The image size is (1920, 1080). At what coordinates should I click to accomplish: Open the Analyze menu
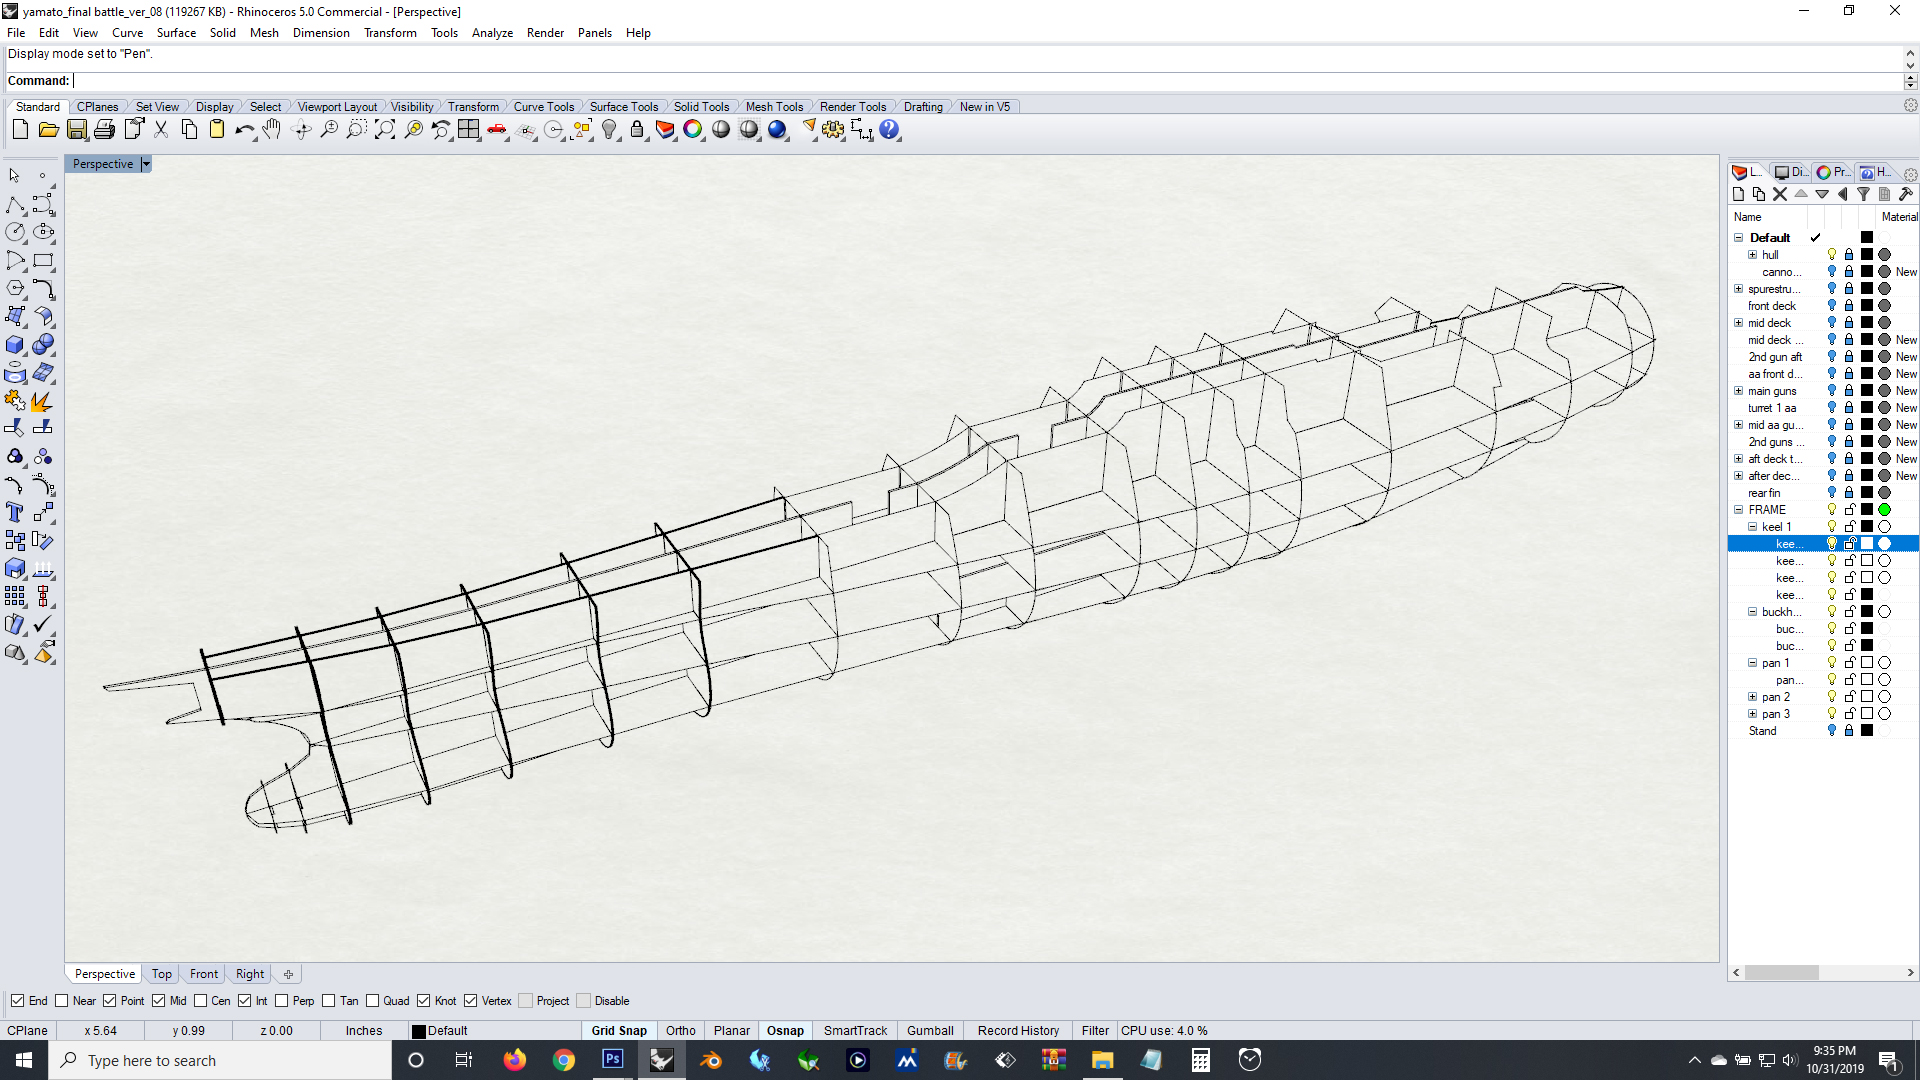pyautogui.click(x=492, y=33)
